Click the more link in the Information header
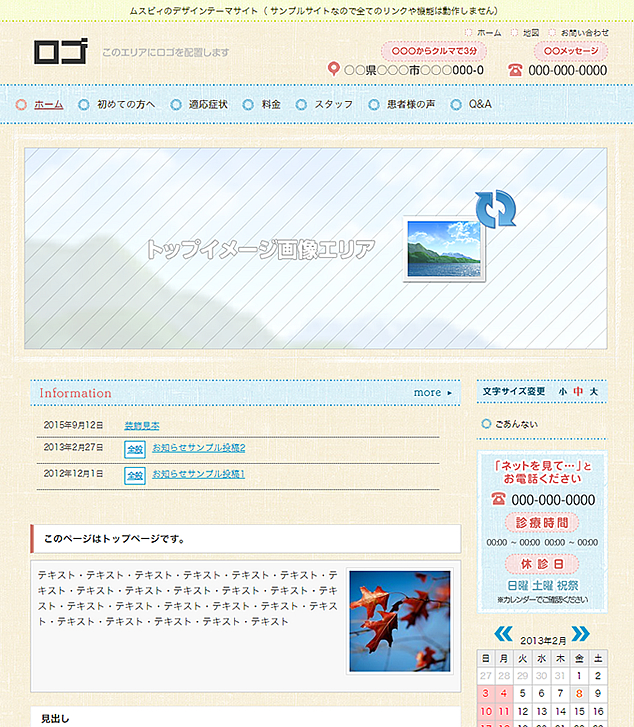The width and height of the screenshot is (634, 727). [432, 392]
